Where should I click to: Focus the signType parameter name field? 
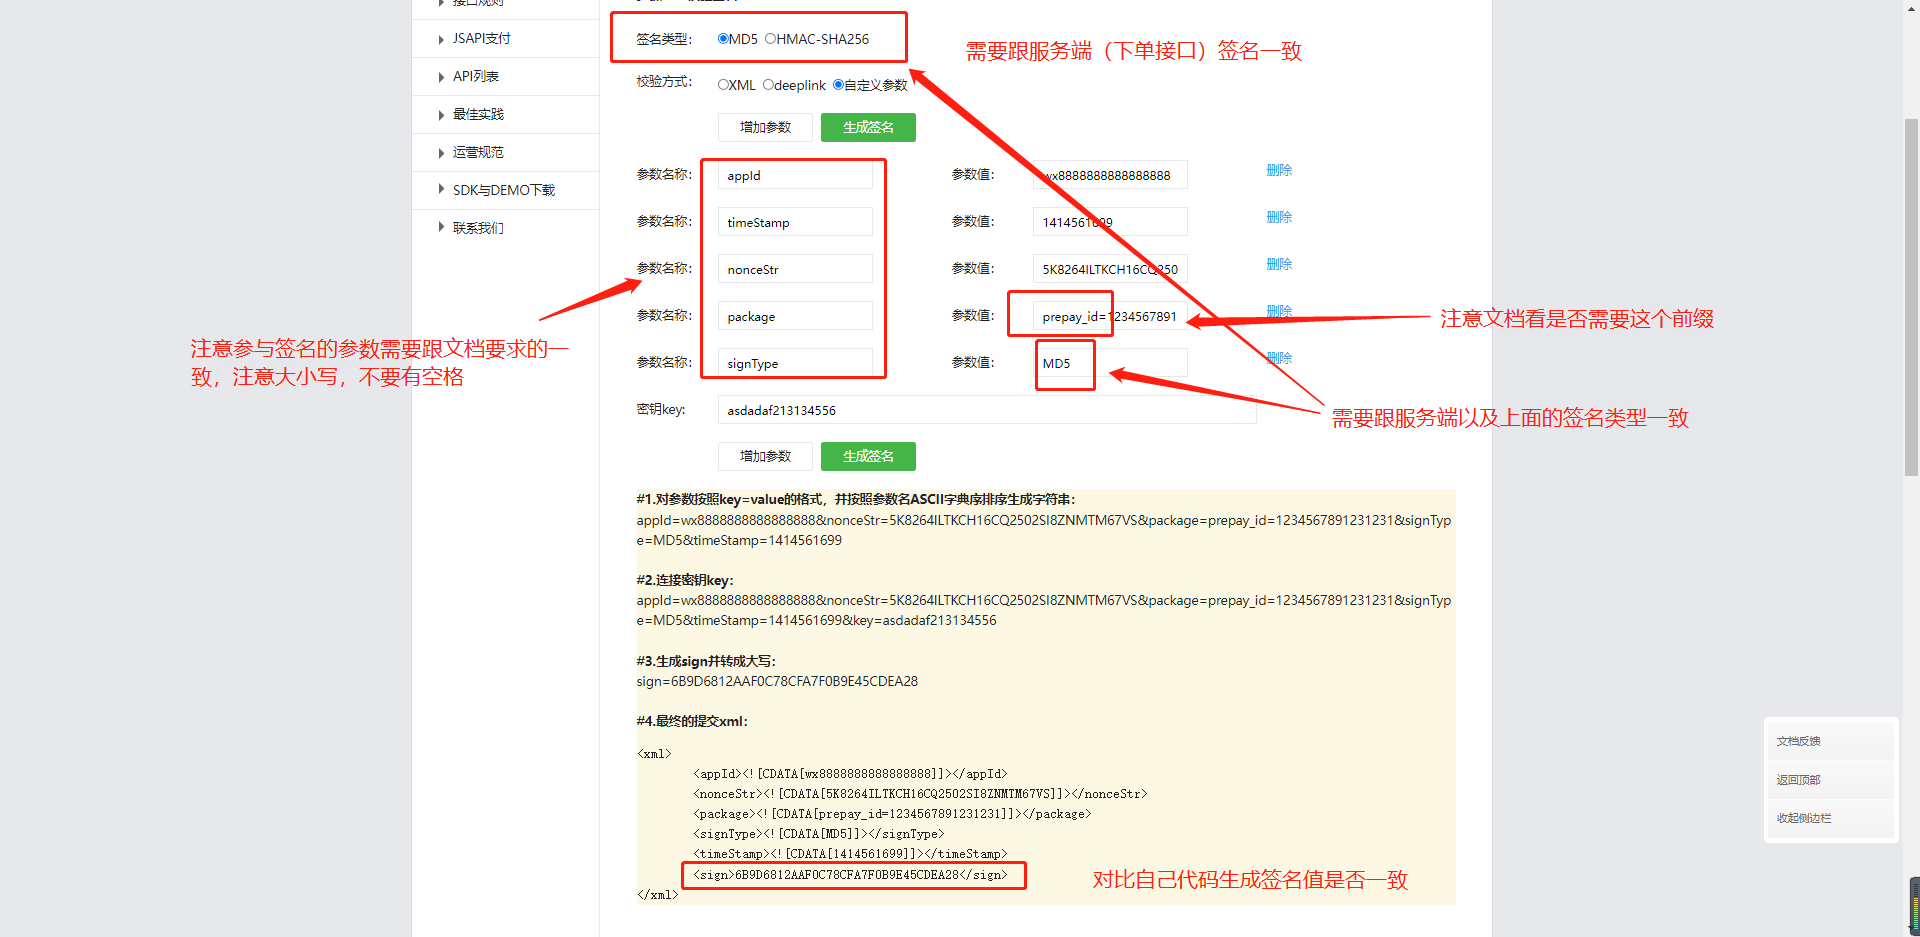(x=795, y=363)
